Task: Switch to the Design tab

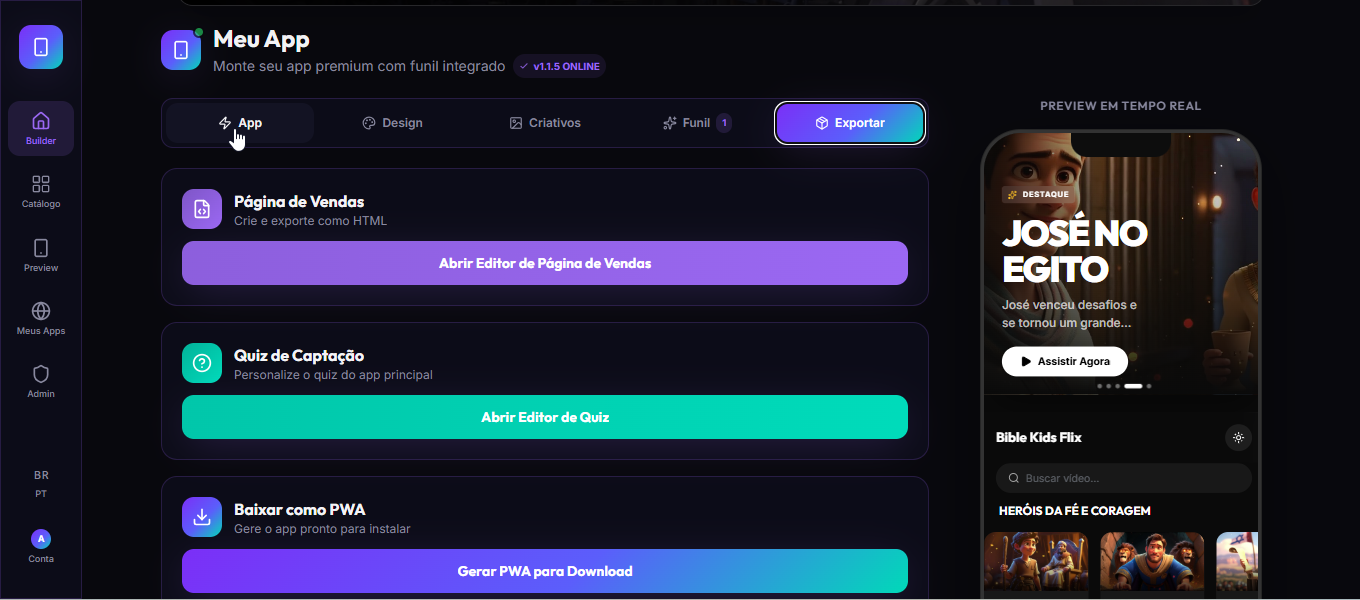Action: pos(392,123)
